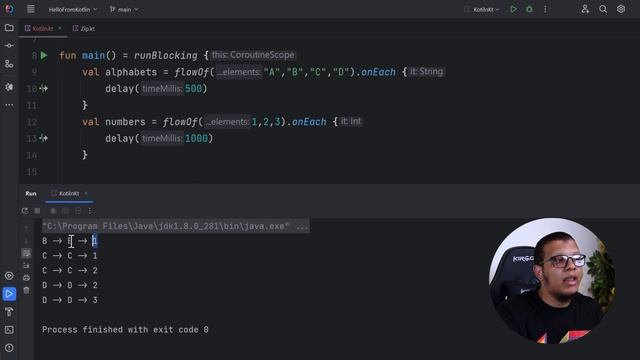Open the Kotlin.kt run configuration dropdown
640x360 pixels.
[482, 9]
